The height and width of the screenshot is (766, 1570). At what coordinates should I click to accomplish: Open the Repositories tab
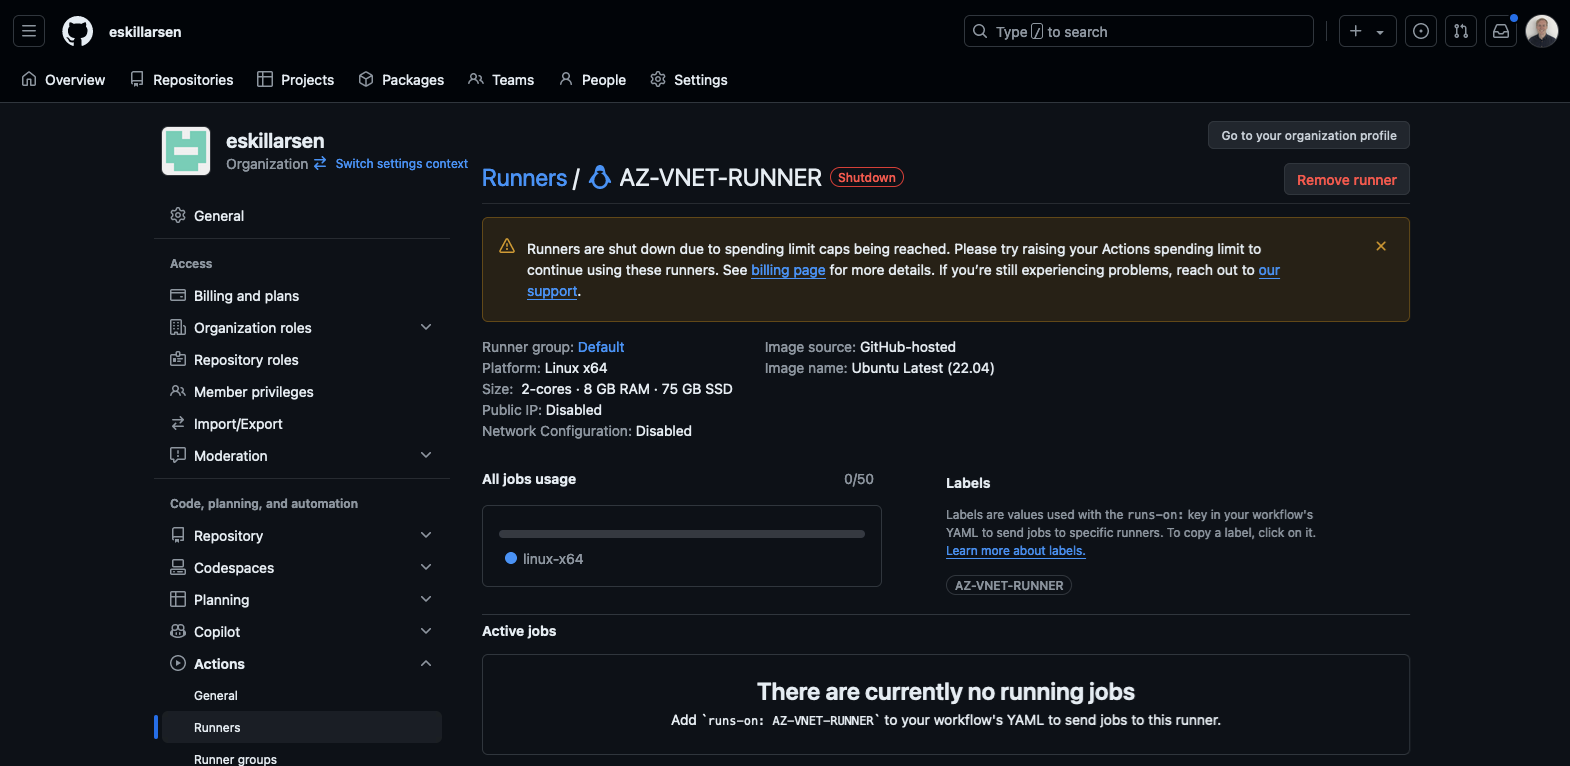(x=182, y=80)
